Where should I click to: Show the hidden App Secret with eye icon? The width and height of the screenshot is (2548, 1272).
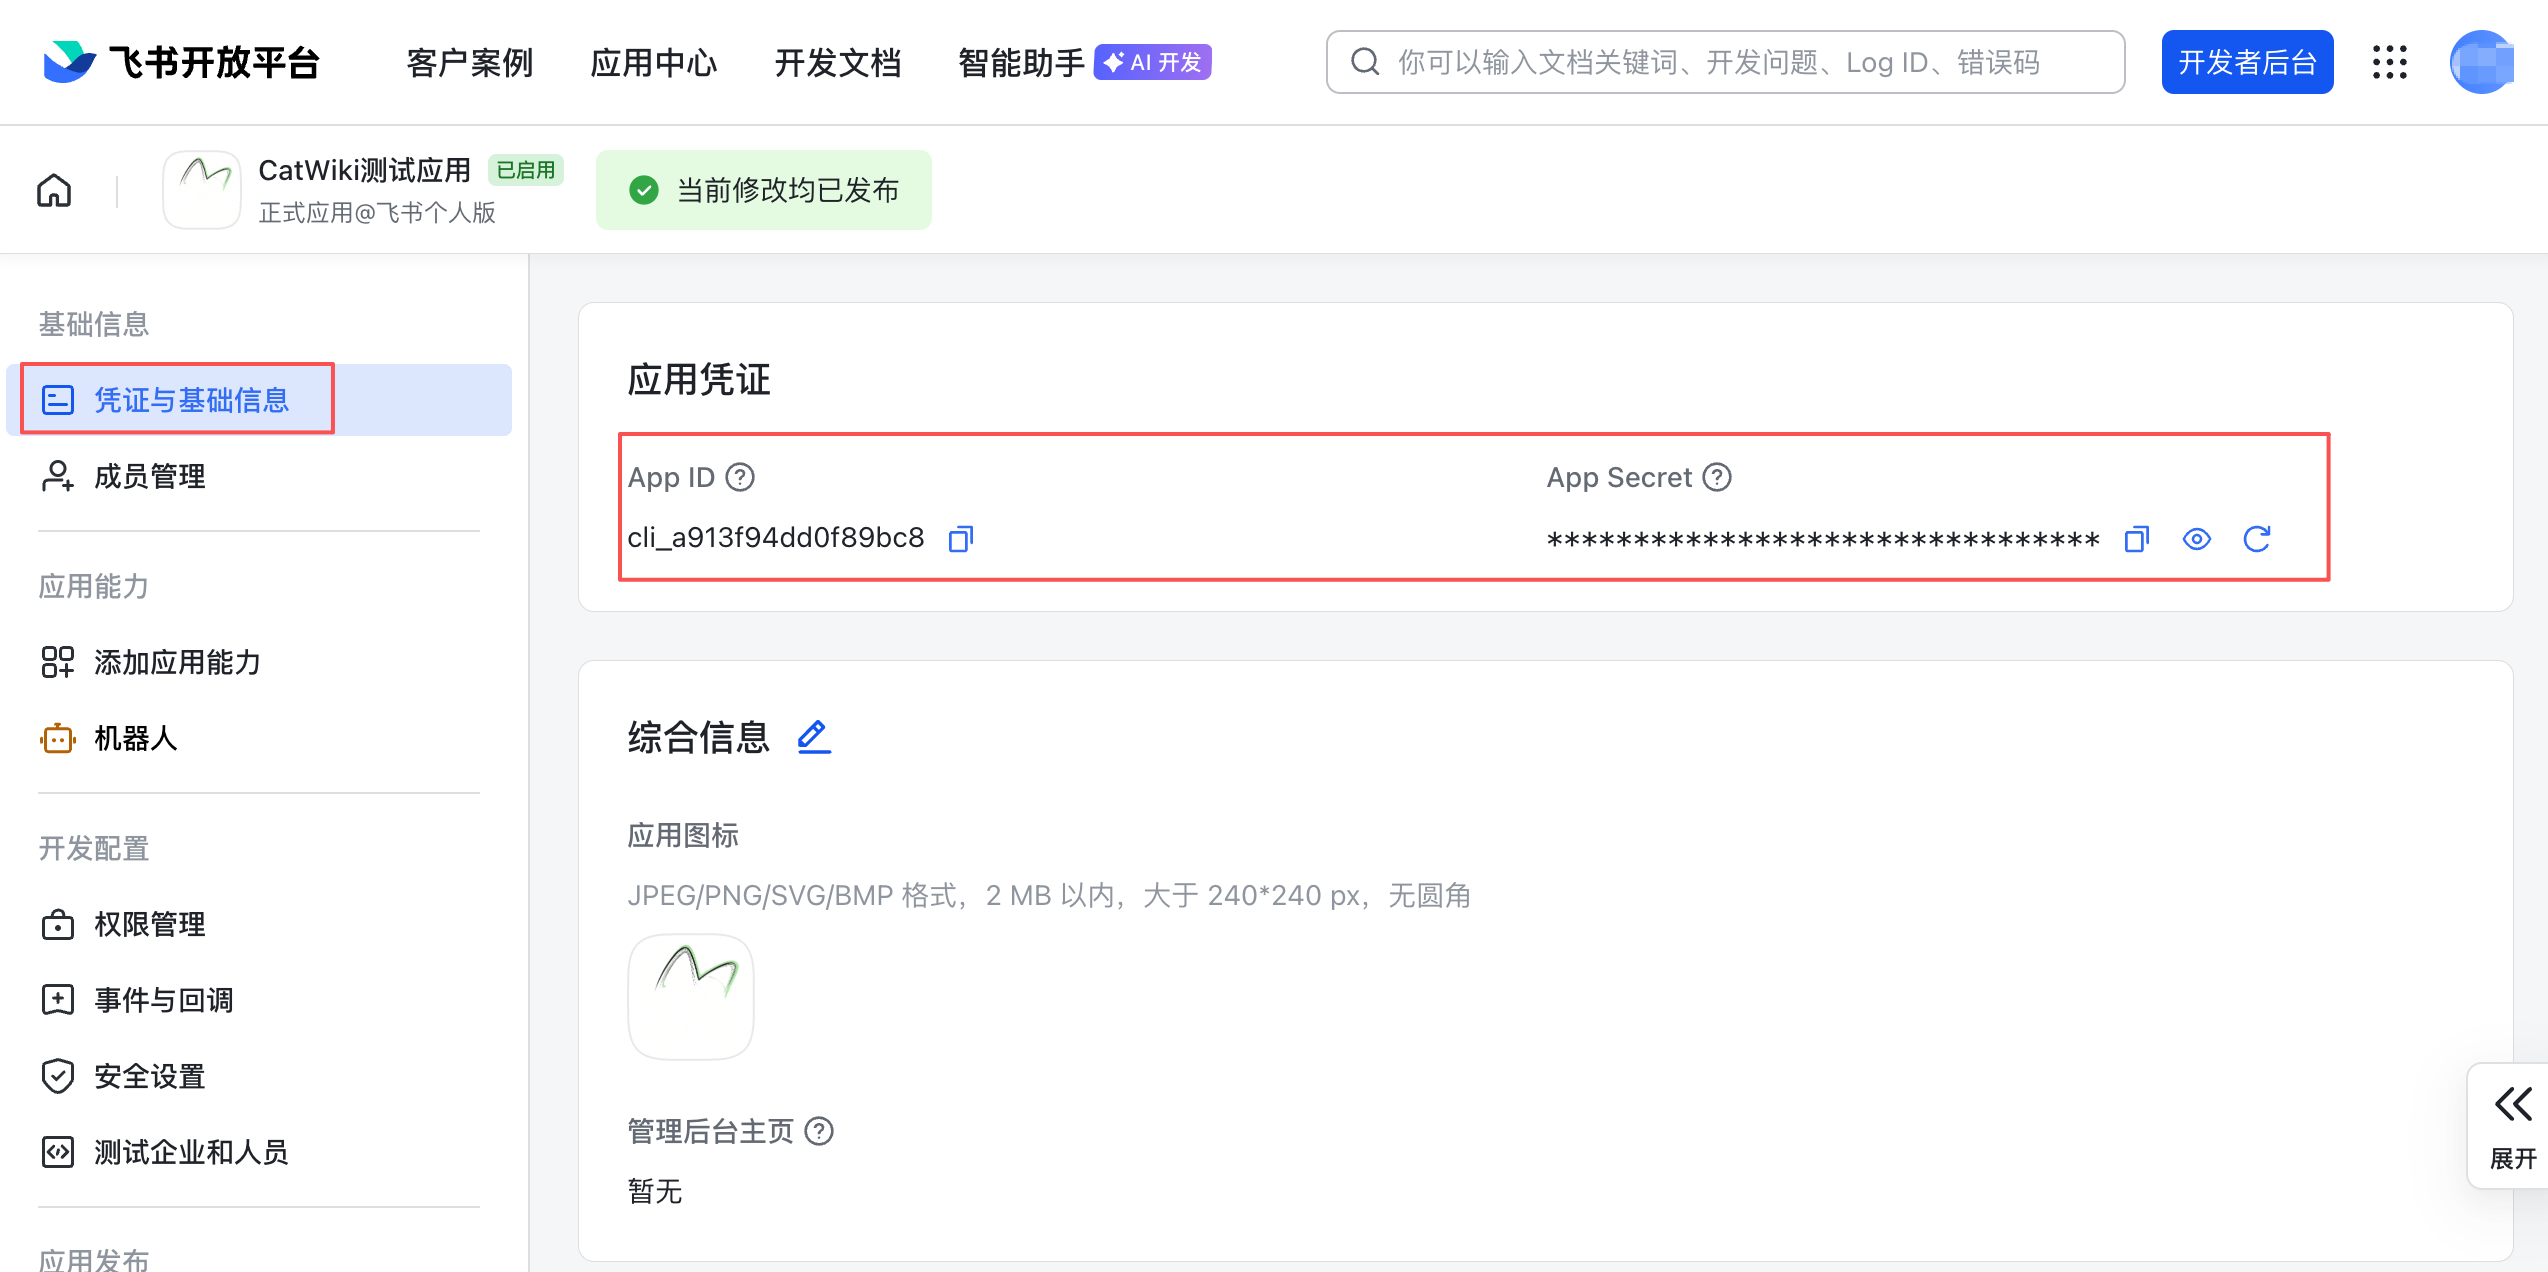coord(2196,538)
